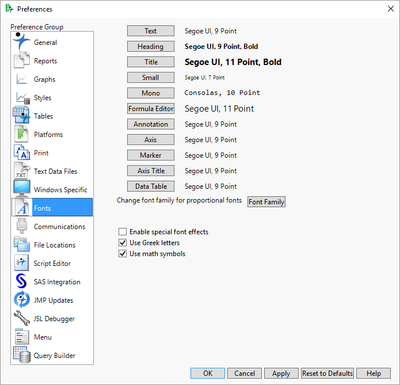The height and width of the screenshot is (385, 400).
Task: Click the 'Segoe UI, 11 Point, Bold' sample
Action: click(x=233, y=62)
